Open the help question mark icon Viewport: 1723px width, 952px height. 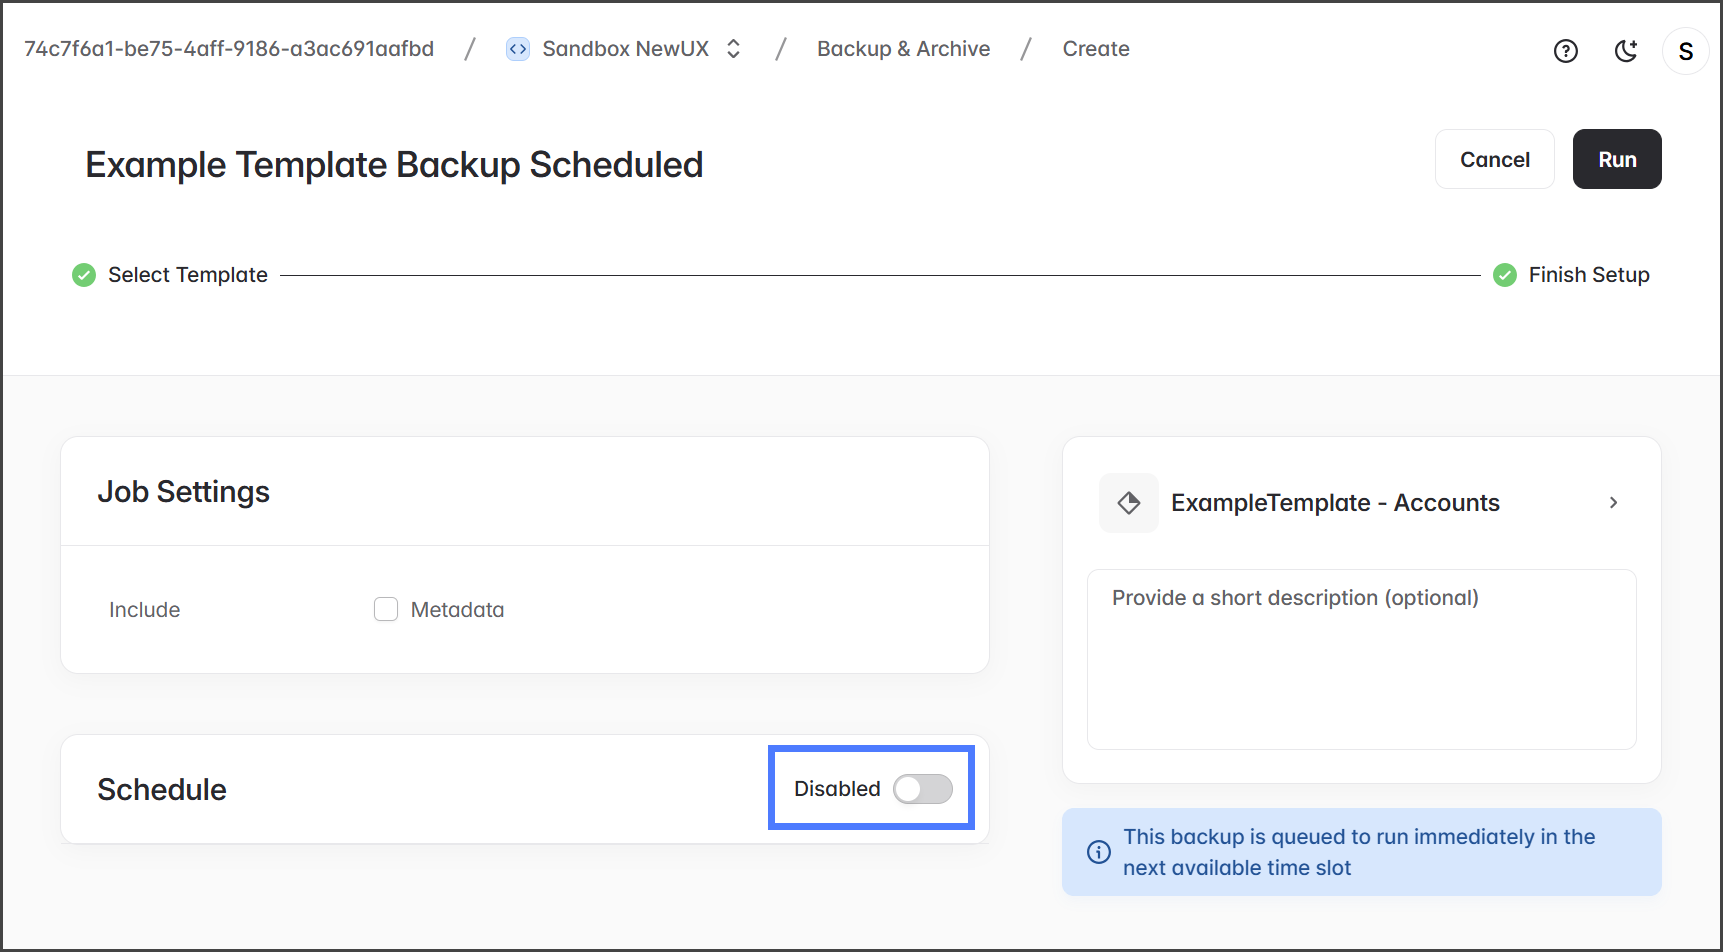point(1565,51)
